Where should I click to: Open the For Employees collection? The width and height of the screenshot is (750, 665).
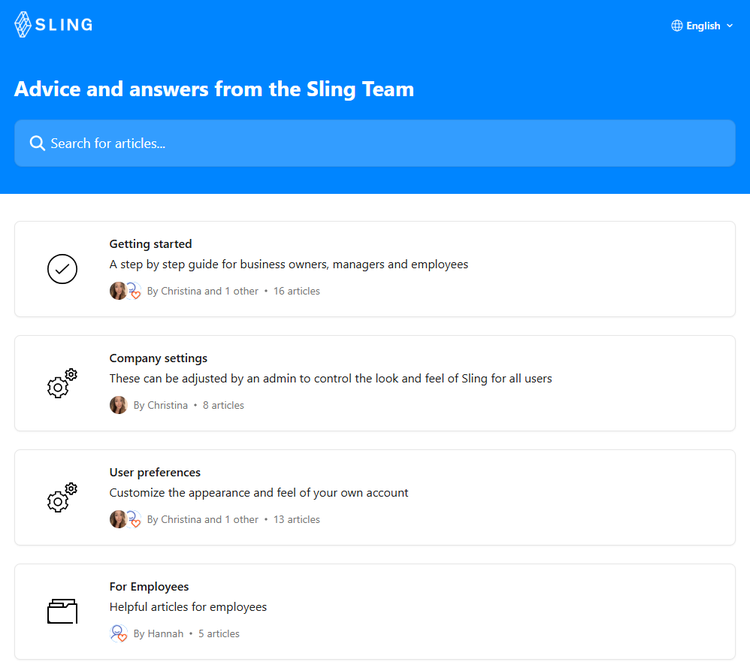point(375,611)
